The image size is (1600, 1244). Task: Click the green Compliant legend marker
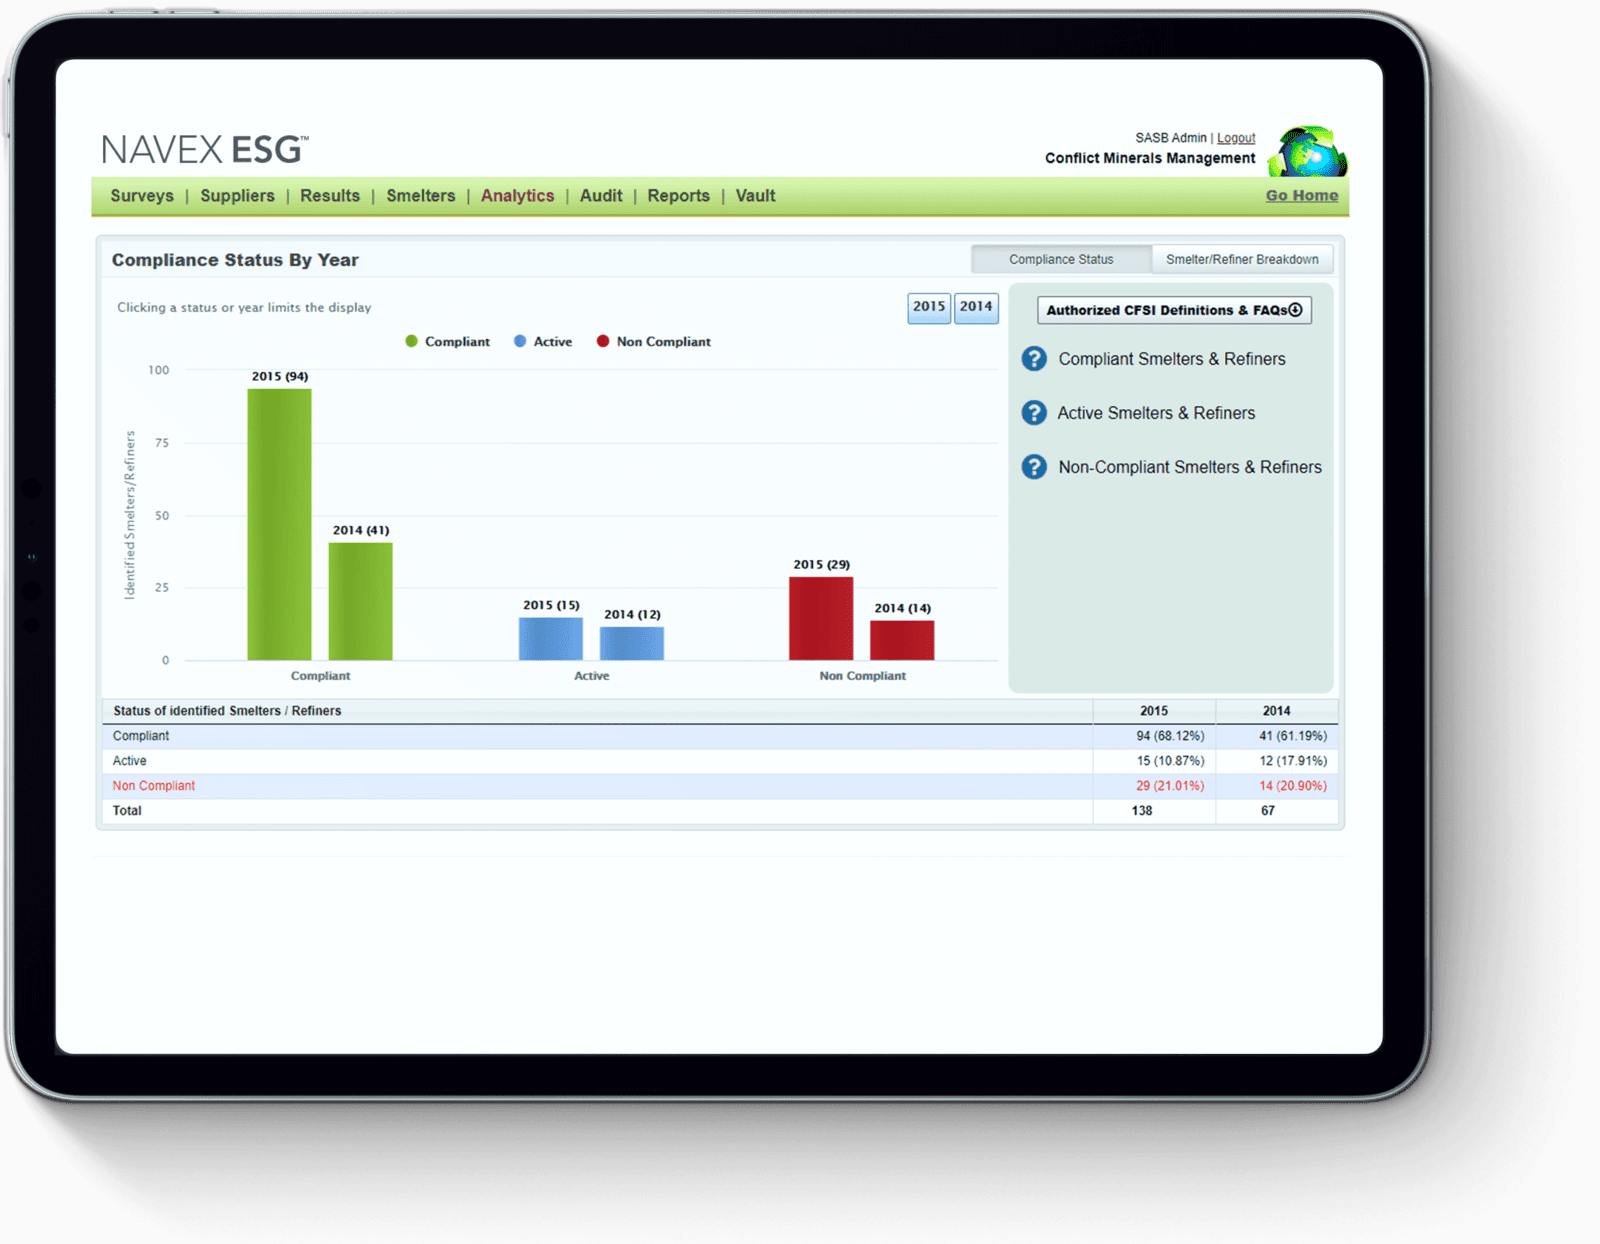tap(410, 341)
